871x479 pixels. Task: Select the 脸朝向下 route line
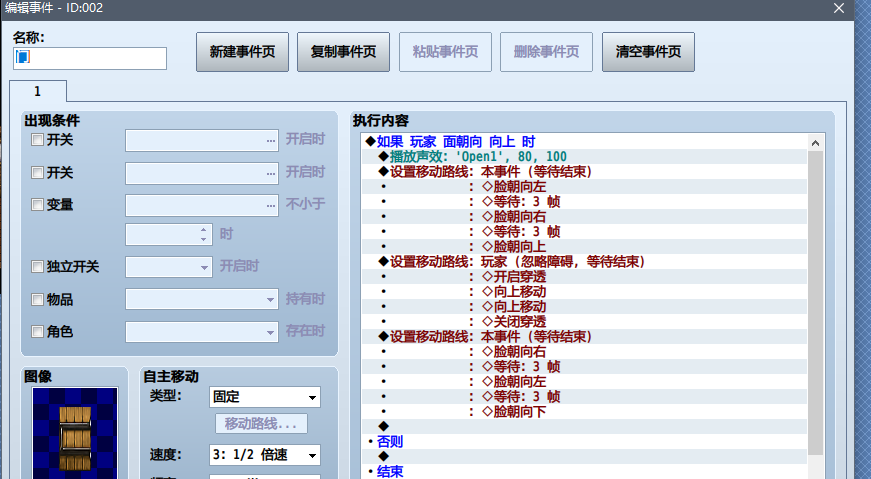coord(584,412)
